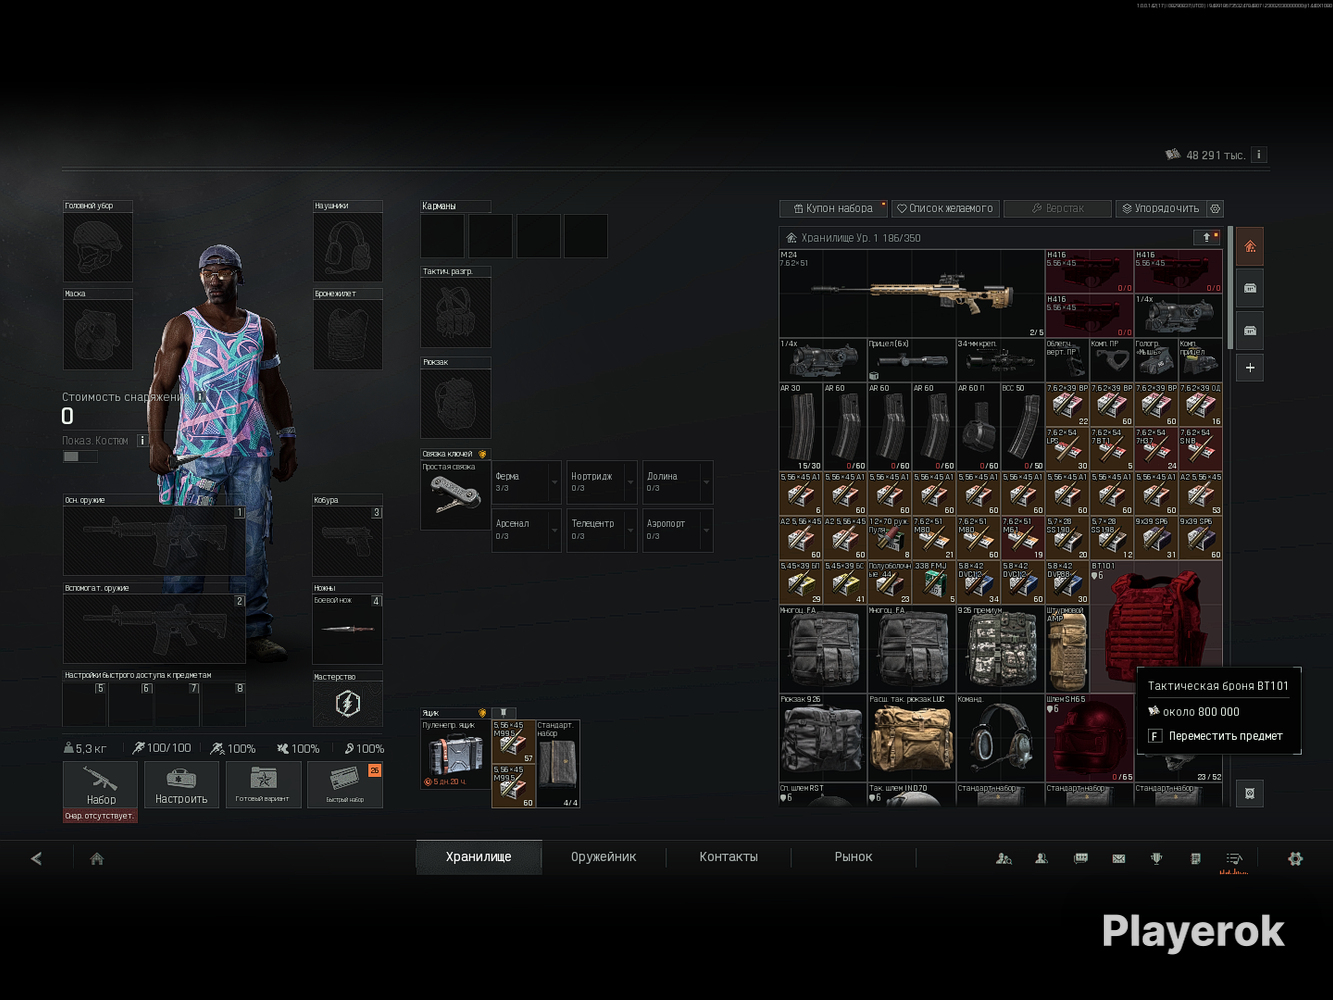Select the 338 FMJ ammo box
Screen dimensions: 1333x1000
(934, 582)
